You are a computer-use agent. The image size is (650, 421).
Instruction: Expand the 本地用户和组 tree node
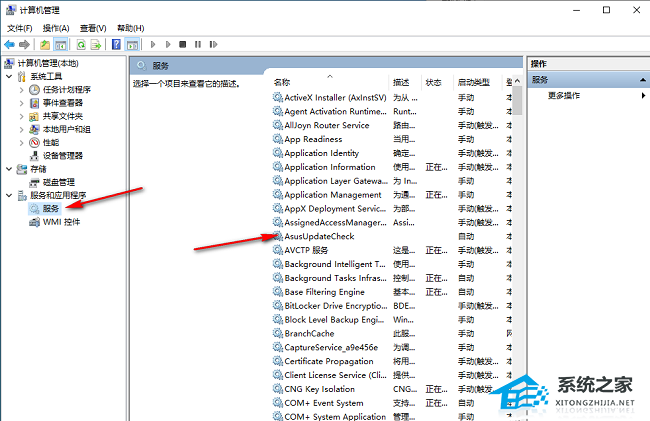tap(22, 129)
